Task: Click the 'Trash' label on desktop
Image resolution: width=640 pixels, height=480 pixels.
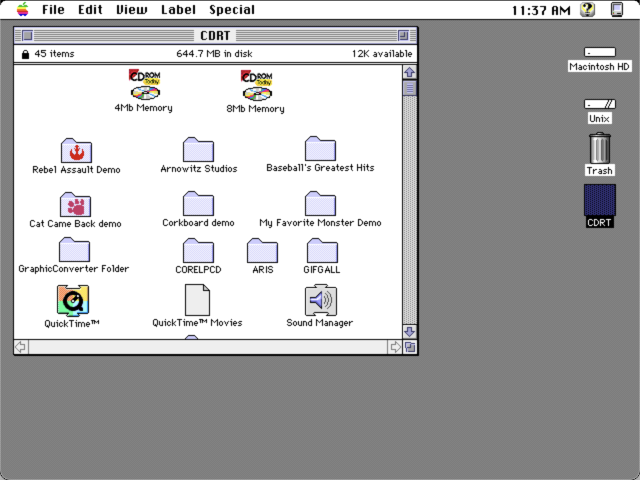Action: coord(600,171)
